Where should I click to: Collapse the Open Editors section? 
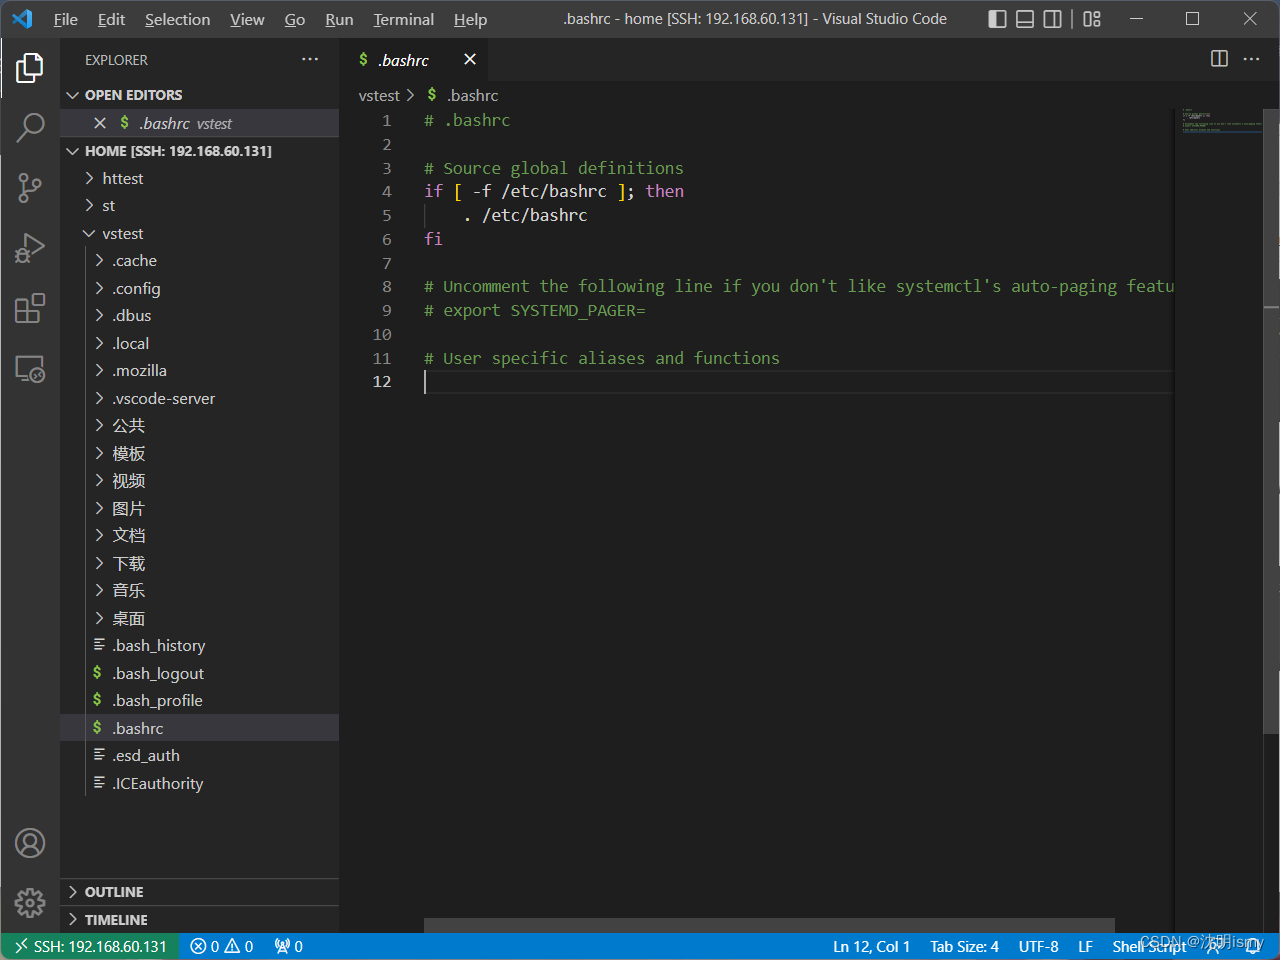tap(199, 95)
